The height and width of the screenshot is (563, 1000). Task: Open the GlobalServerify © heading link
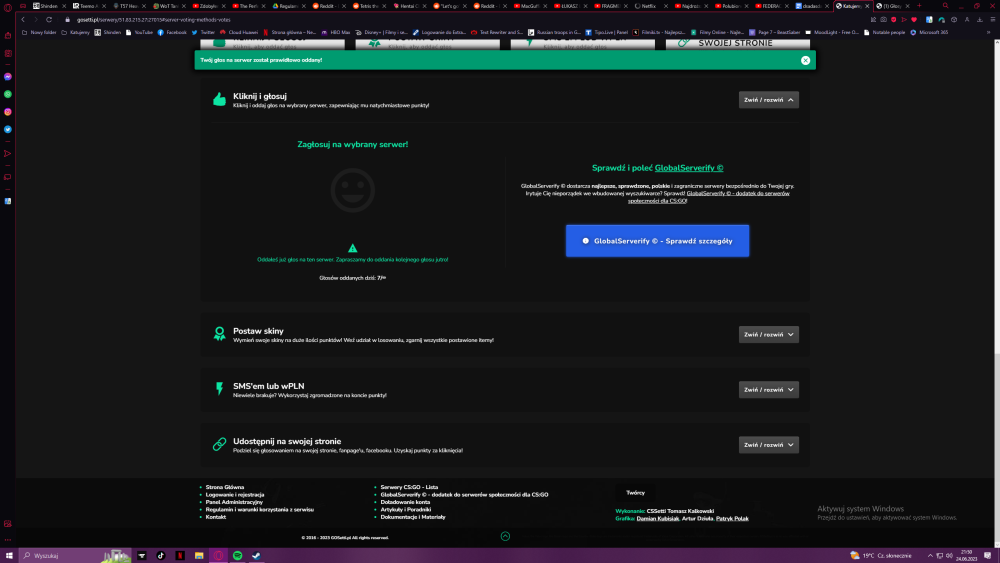coord(689,168)
